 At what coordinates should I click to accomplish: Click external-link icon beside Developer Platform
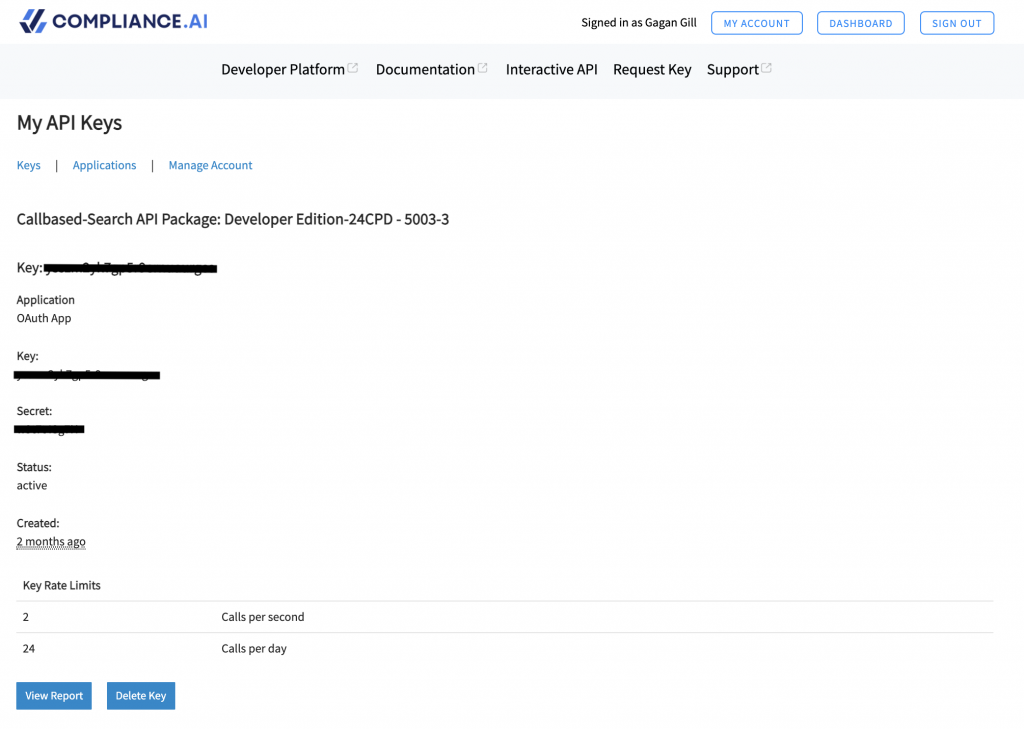pos(353,68)
